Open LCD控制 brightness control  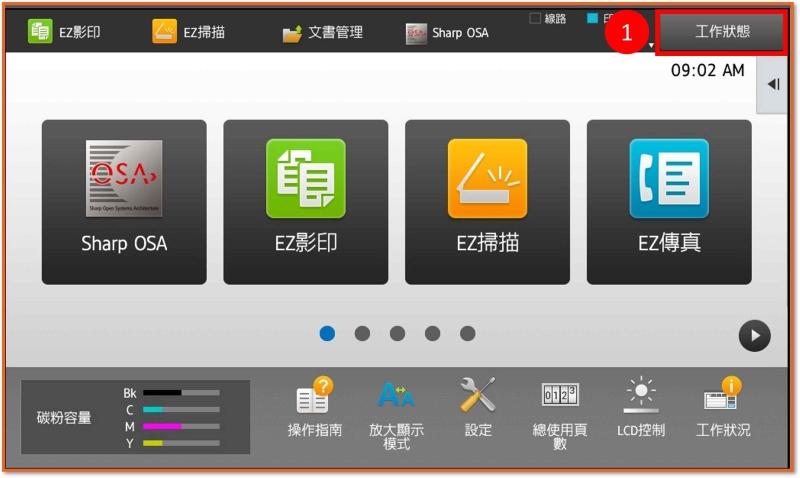[x=641, y=407]
